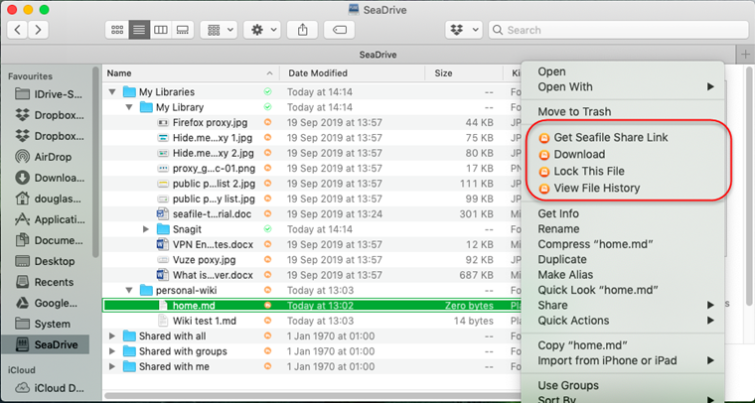Select SeaDrive in the sidebar
The width and height of the screenshot is (755, 403).
(x=45, y=345)
